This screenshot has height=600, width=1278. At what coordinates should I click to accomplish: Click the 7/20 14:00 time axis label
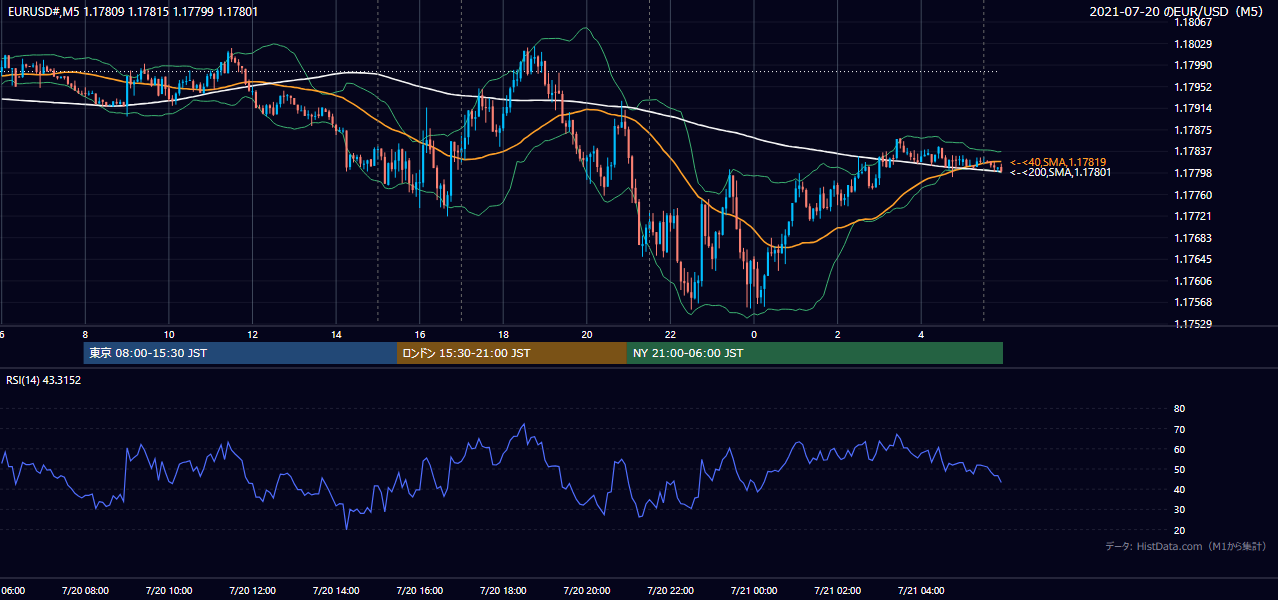[335, 590]
